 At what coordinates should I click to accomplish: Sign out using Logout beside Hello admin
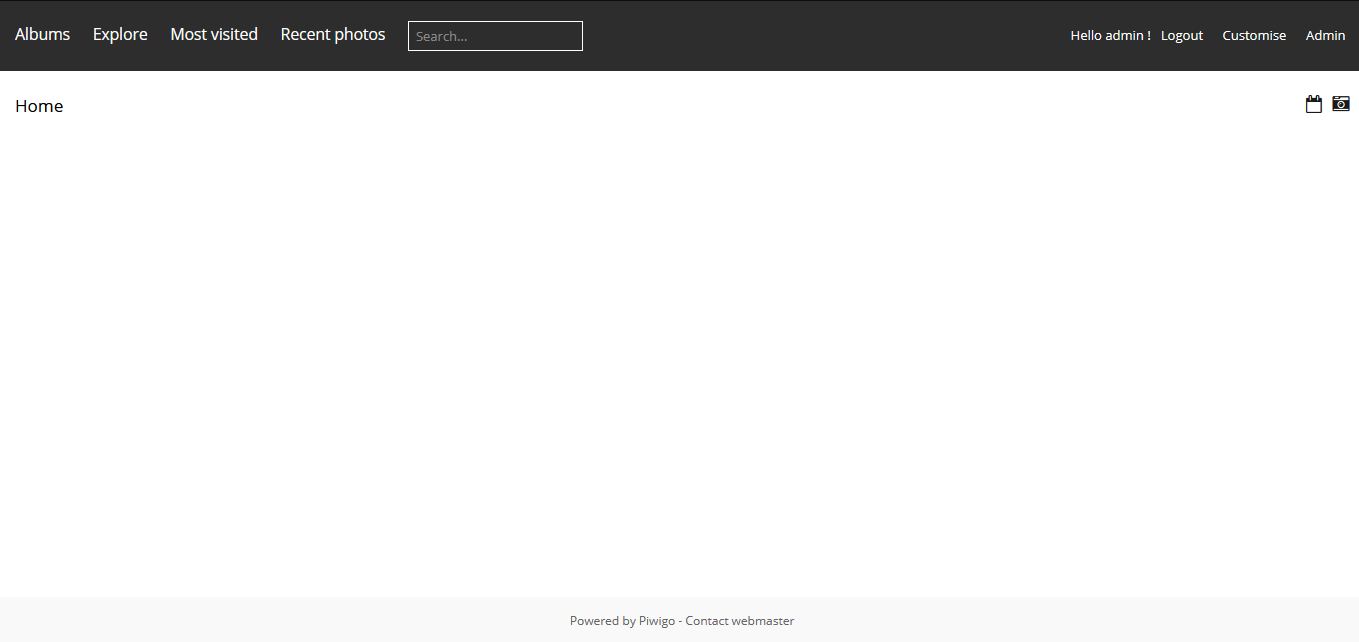pos(1182,36)
